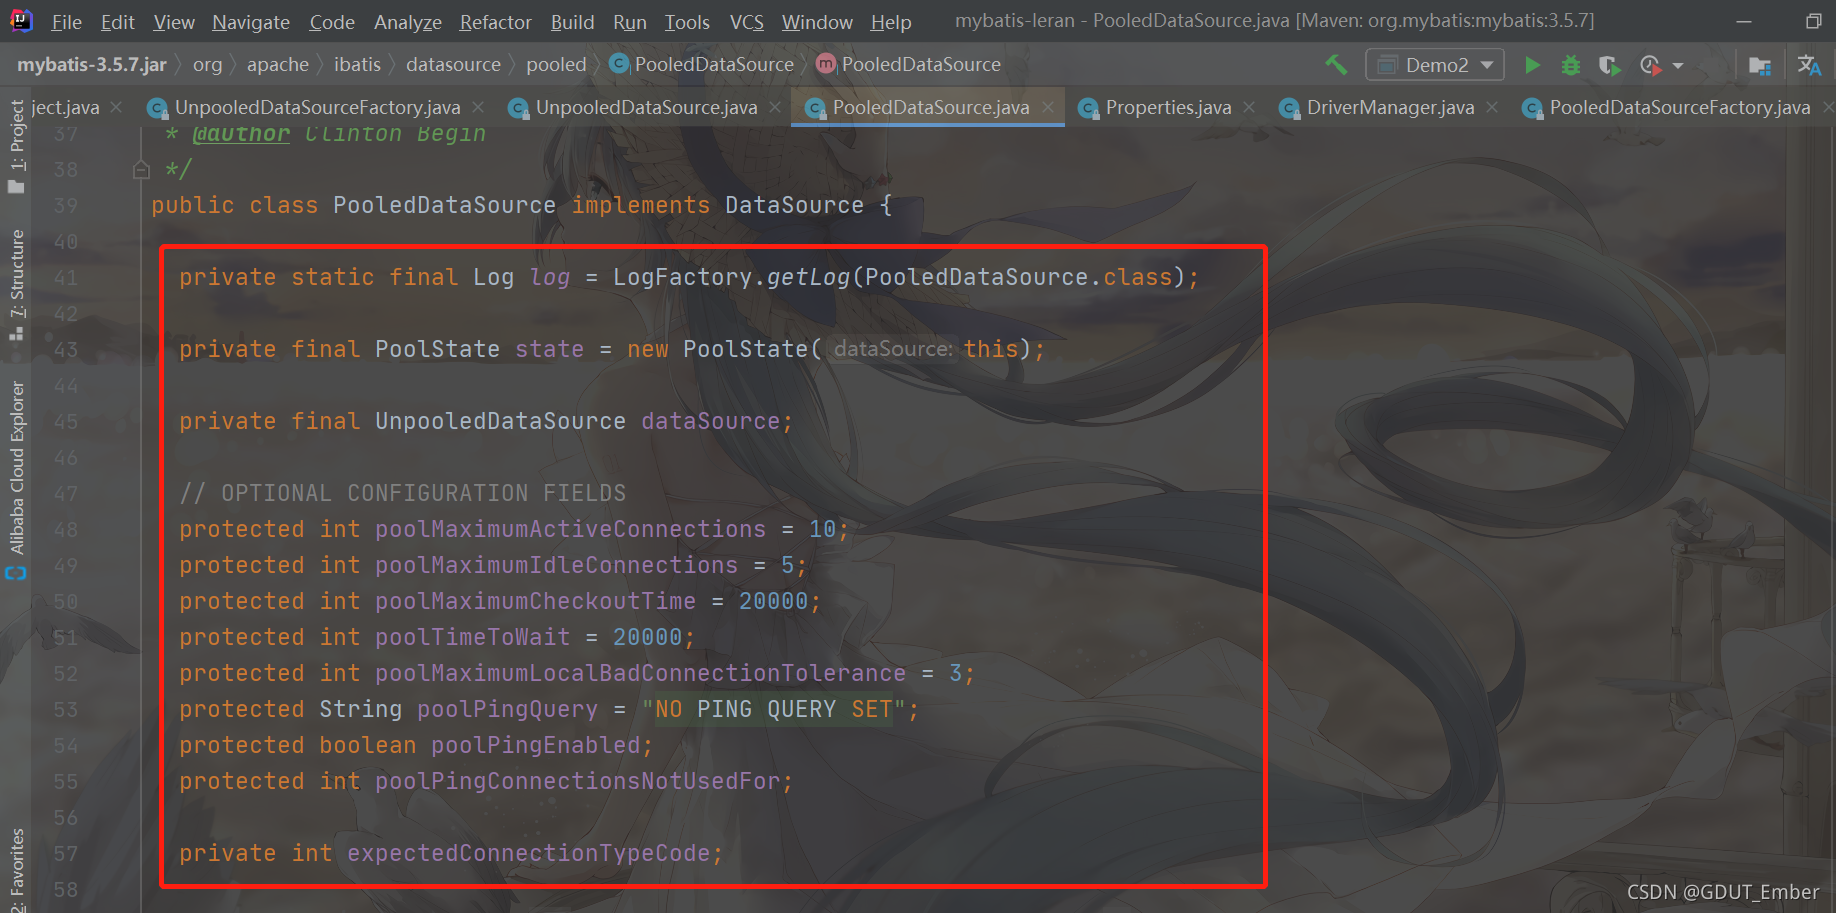Screen dimensions: 1836x913
Task: Open the Project tool window
Action: 17,145
